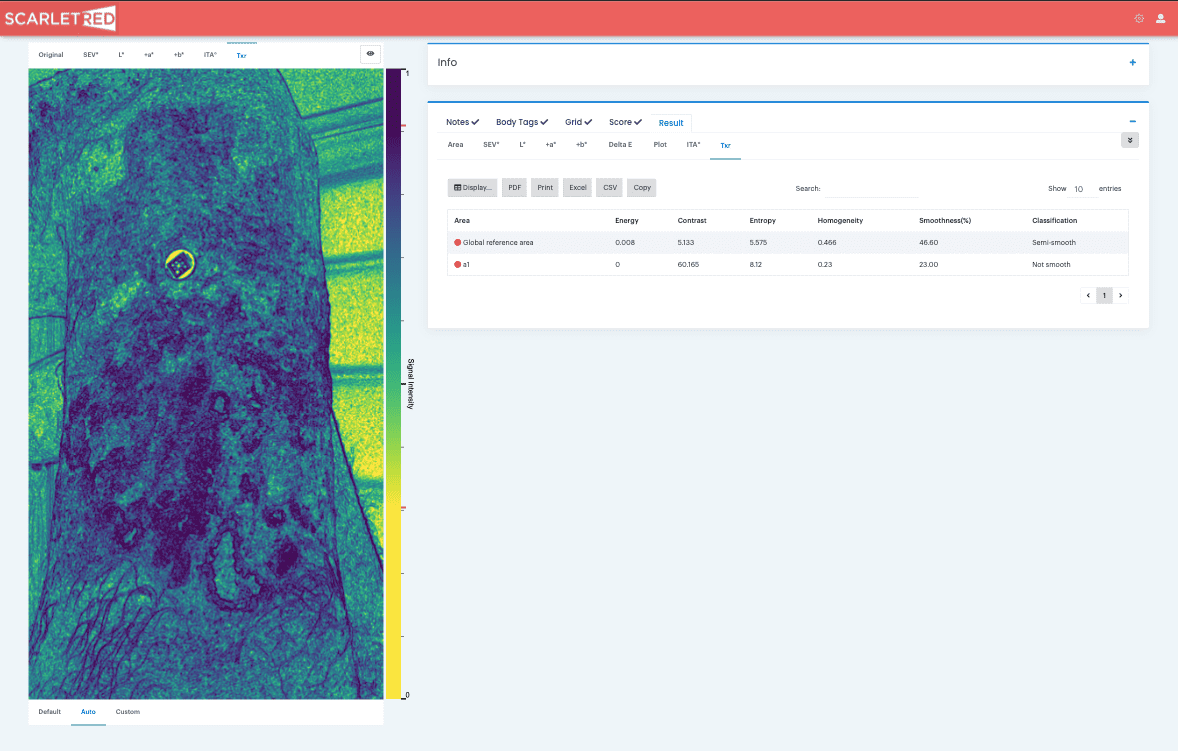This screenshot has height=751, width=1178.
Task: Open the SEV* sub-tab in results
Action: click(x=491, y=145)
